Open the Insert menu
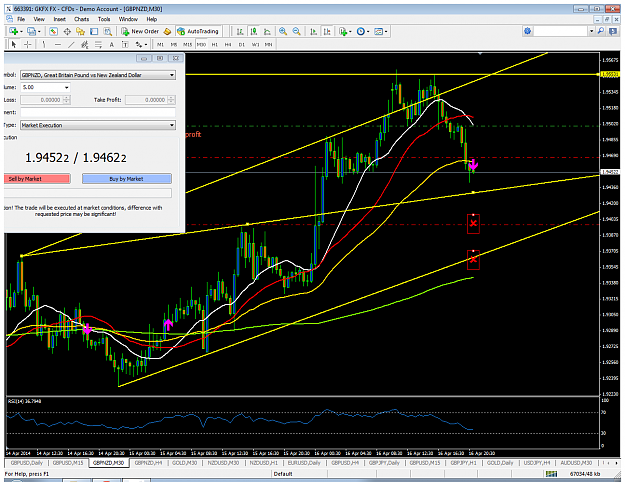The height and width of the screenshot is (482, 625). tap(59, 19)
